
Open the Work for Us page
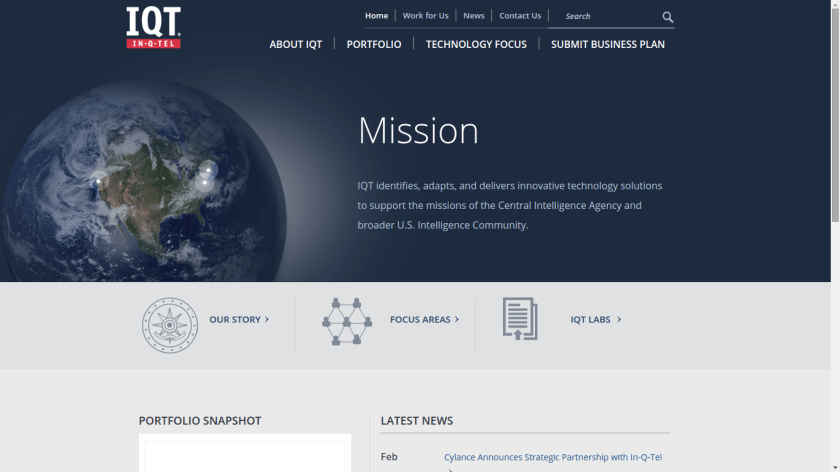[x=425, y=16]
